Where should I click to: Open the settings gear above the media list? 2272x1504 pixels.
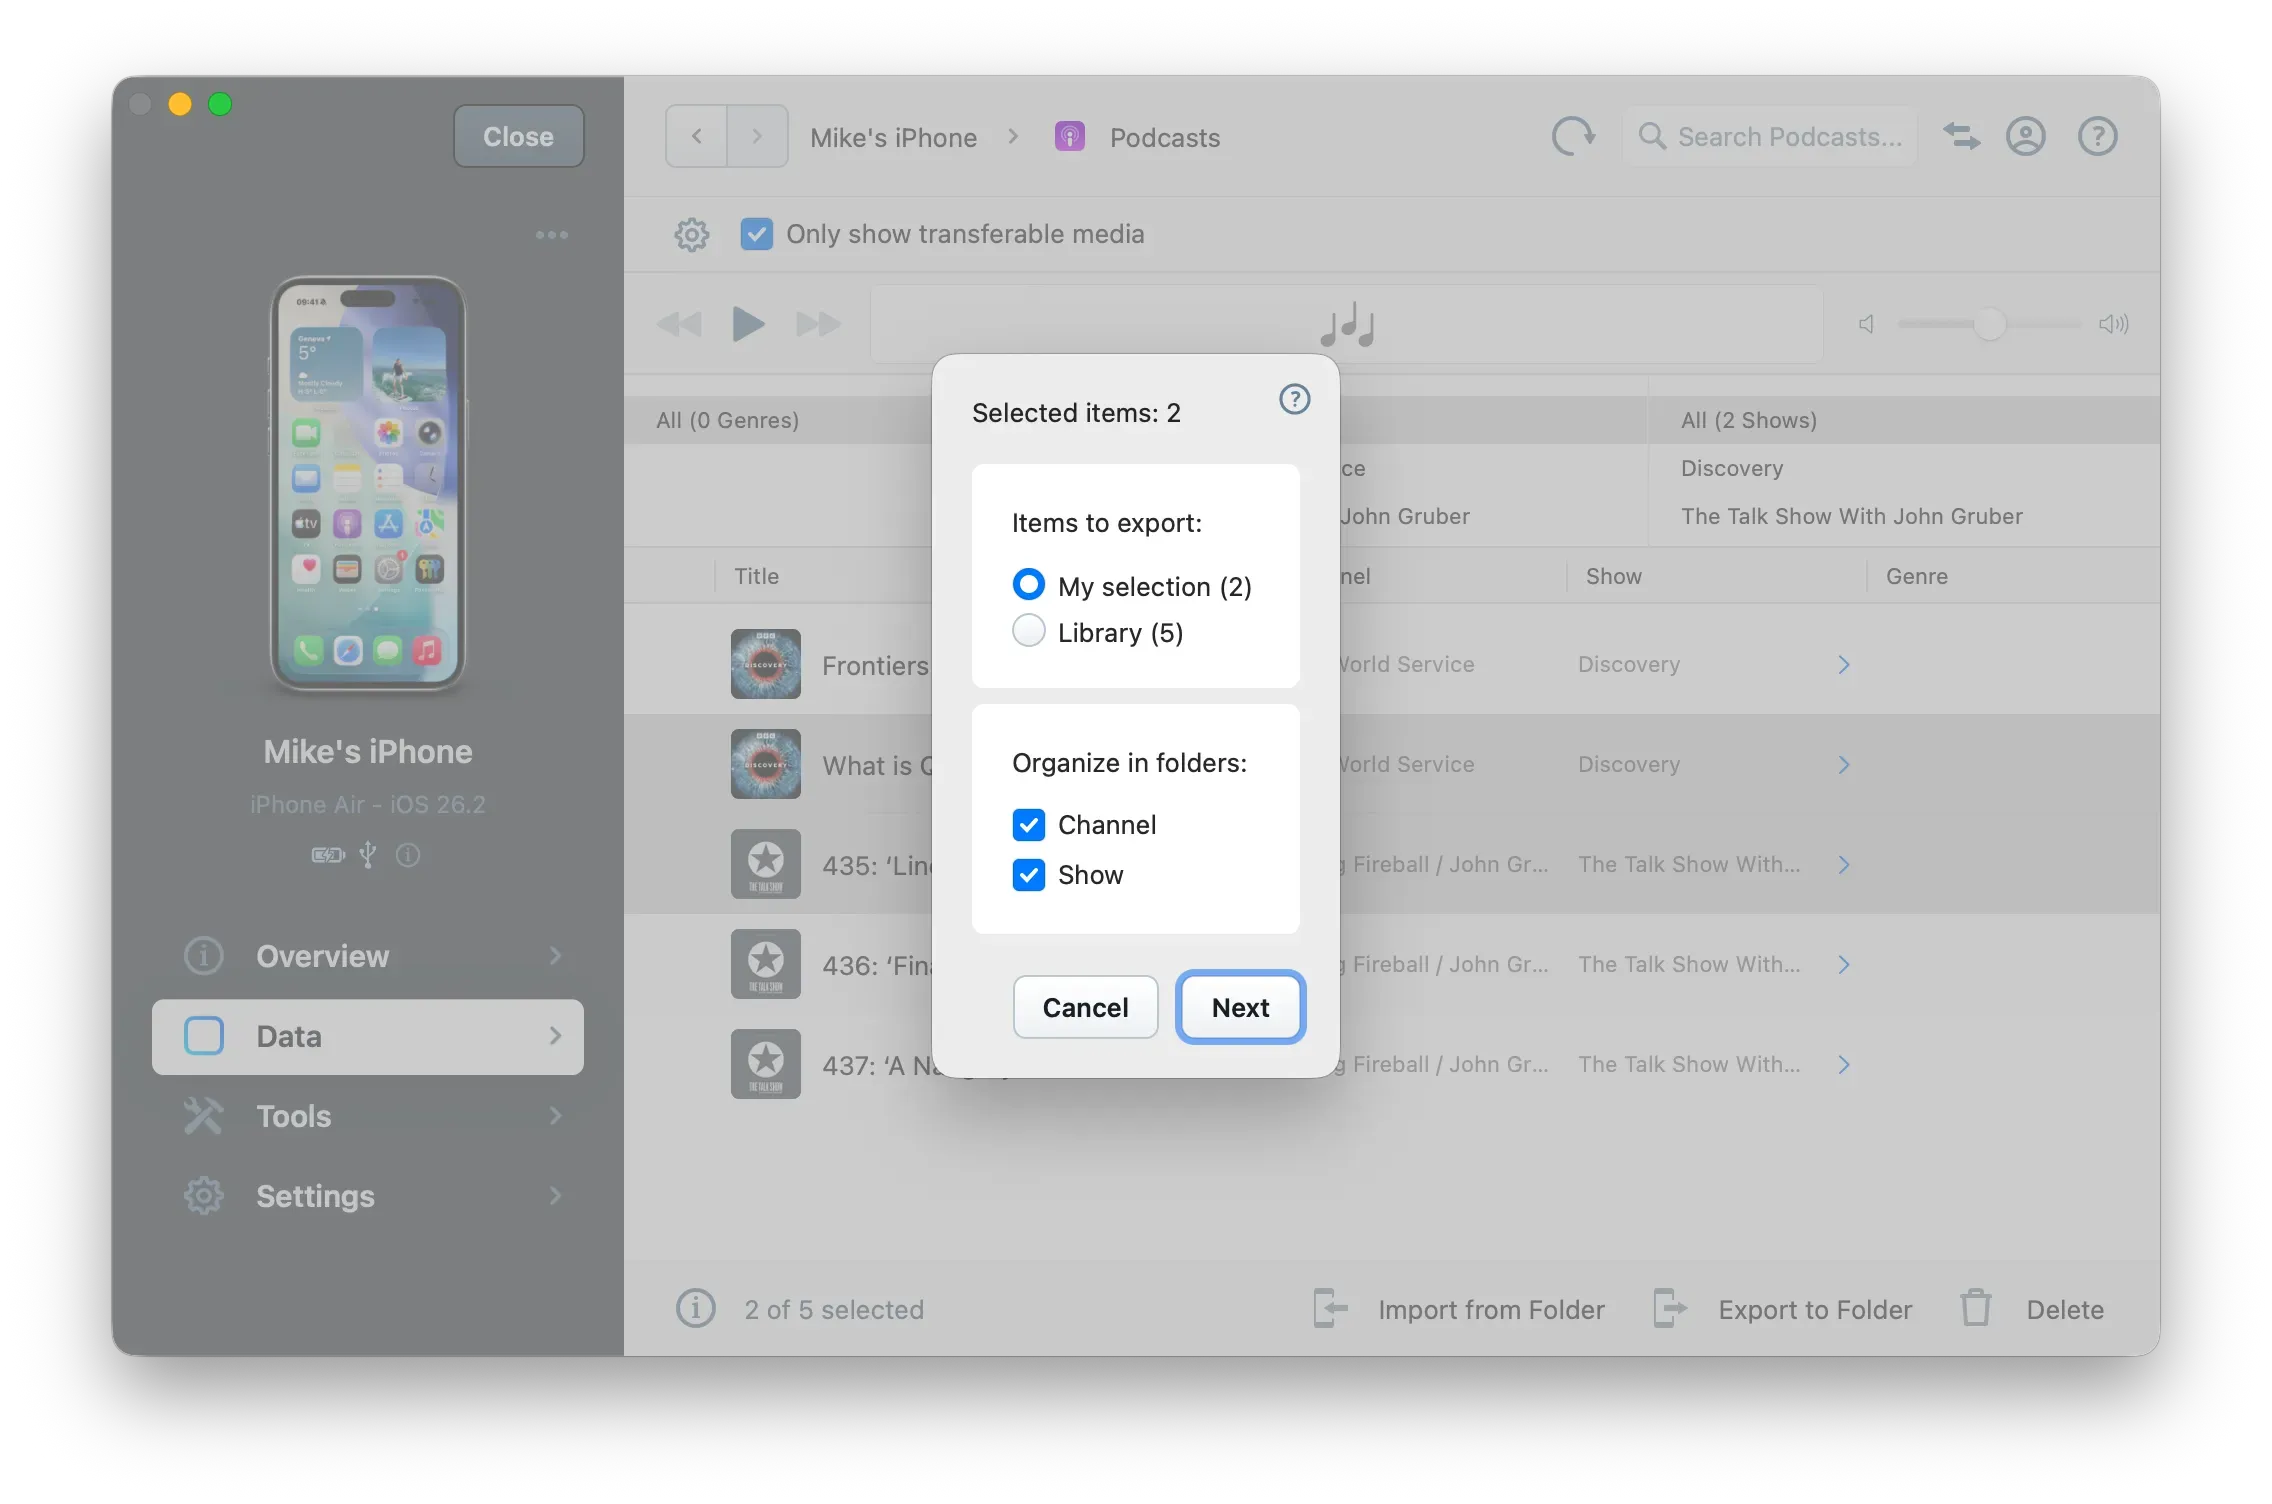coord(691,234)
